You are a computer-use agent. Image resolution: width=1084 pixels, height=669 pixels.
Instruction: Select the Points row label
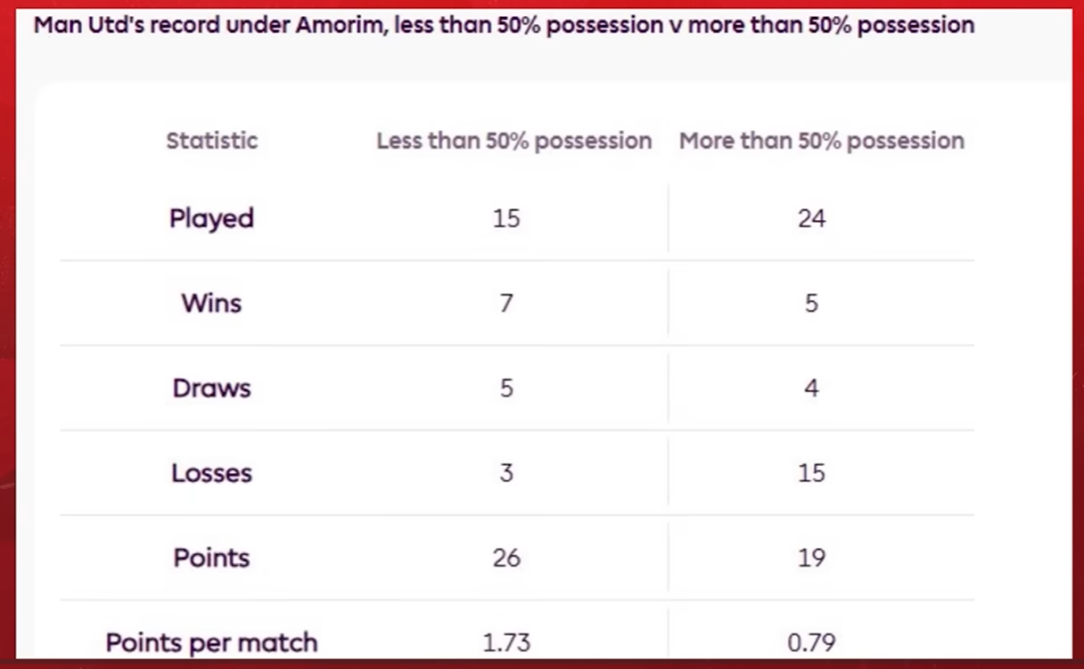[x=212, y=558]
